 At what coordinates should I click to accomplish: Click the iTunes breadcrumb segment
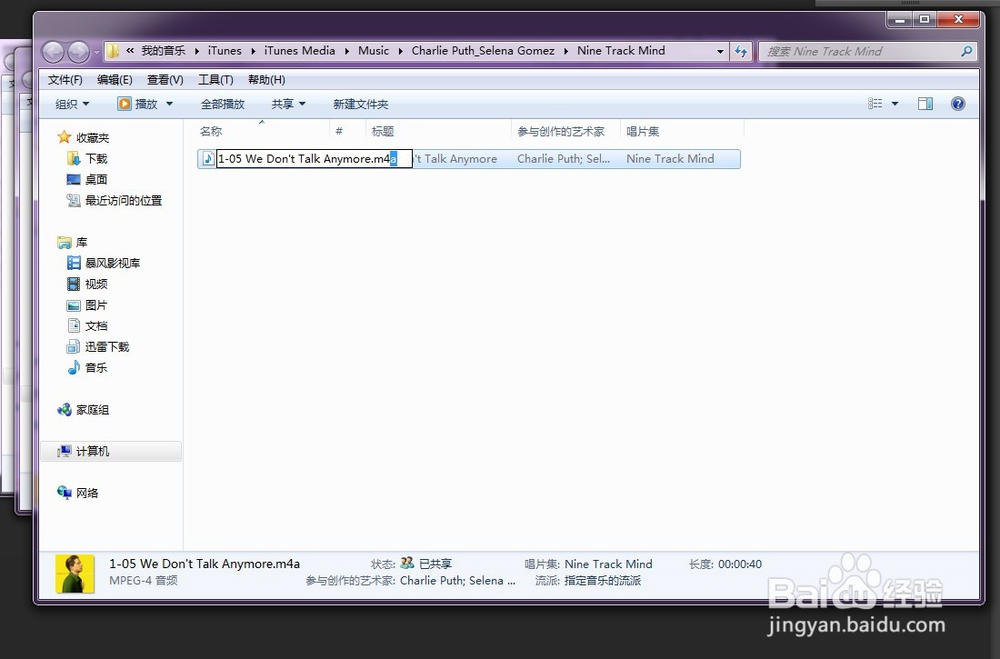224,51
